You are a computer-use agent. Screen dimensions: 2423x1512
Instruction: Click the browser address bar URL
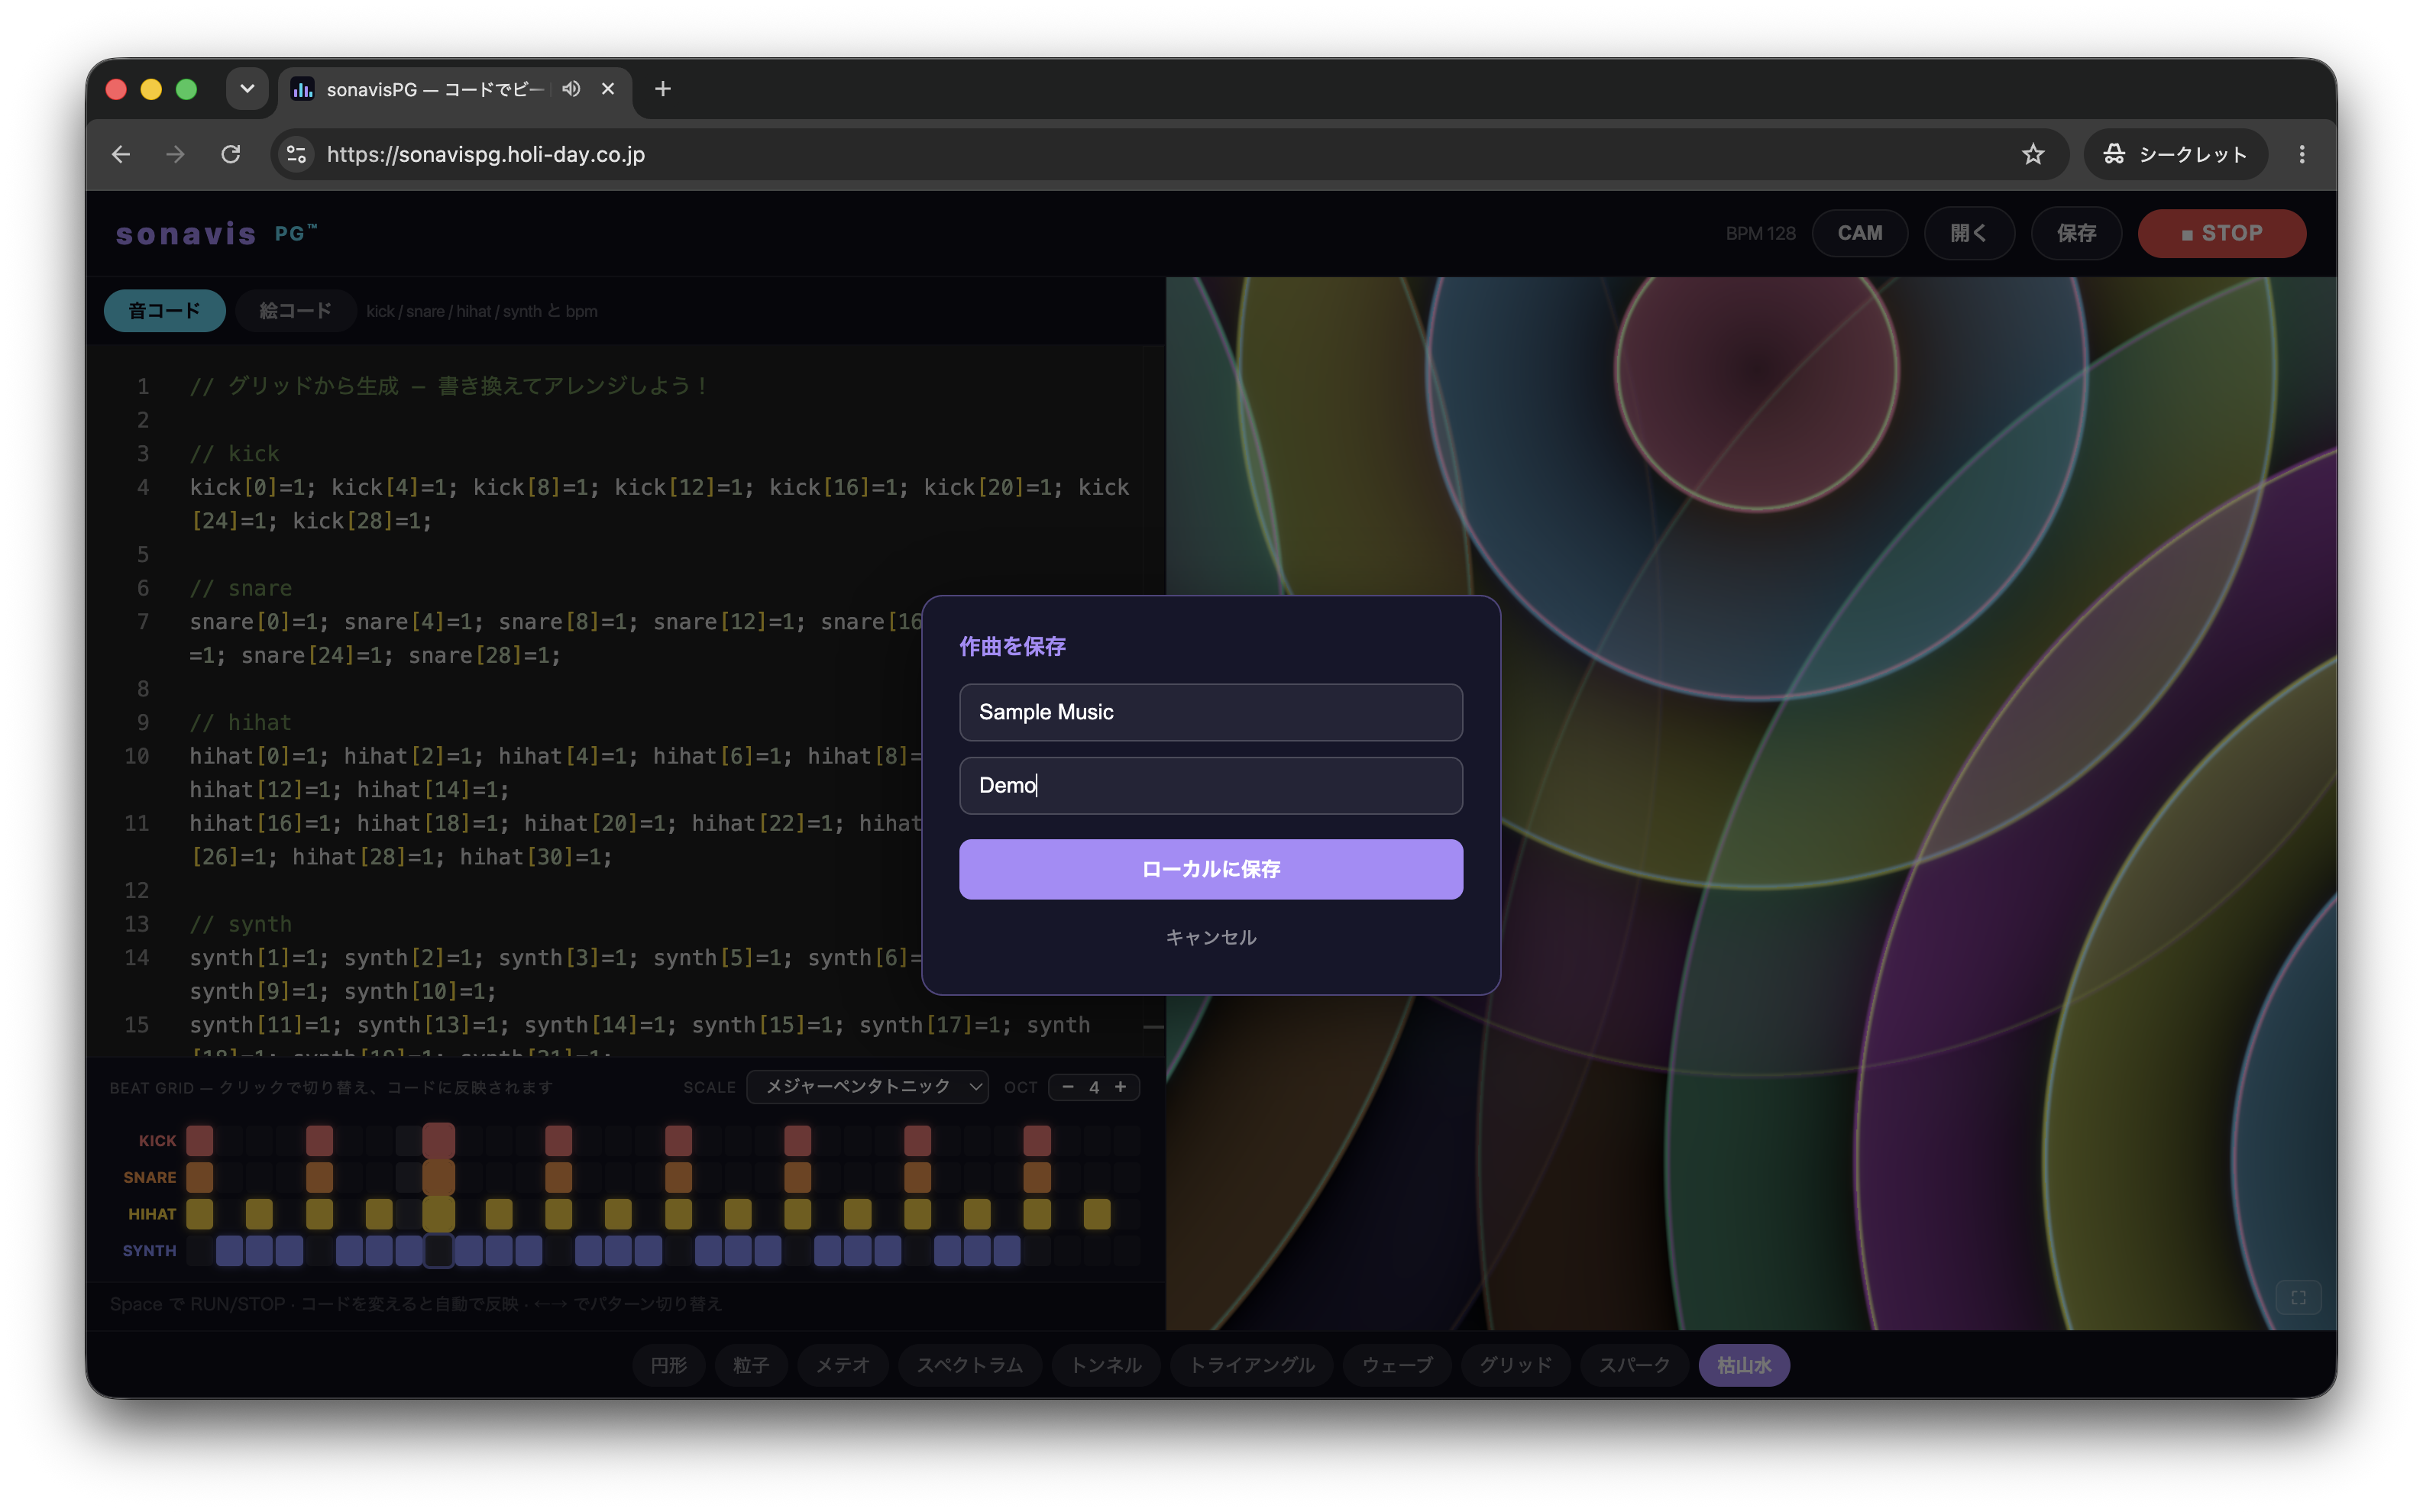485,154
